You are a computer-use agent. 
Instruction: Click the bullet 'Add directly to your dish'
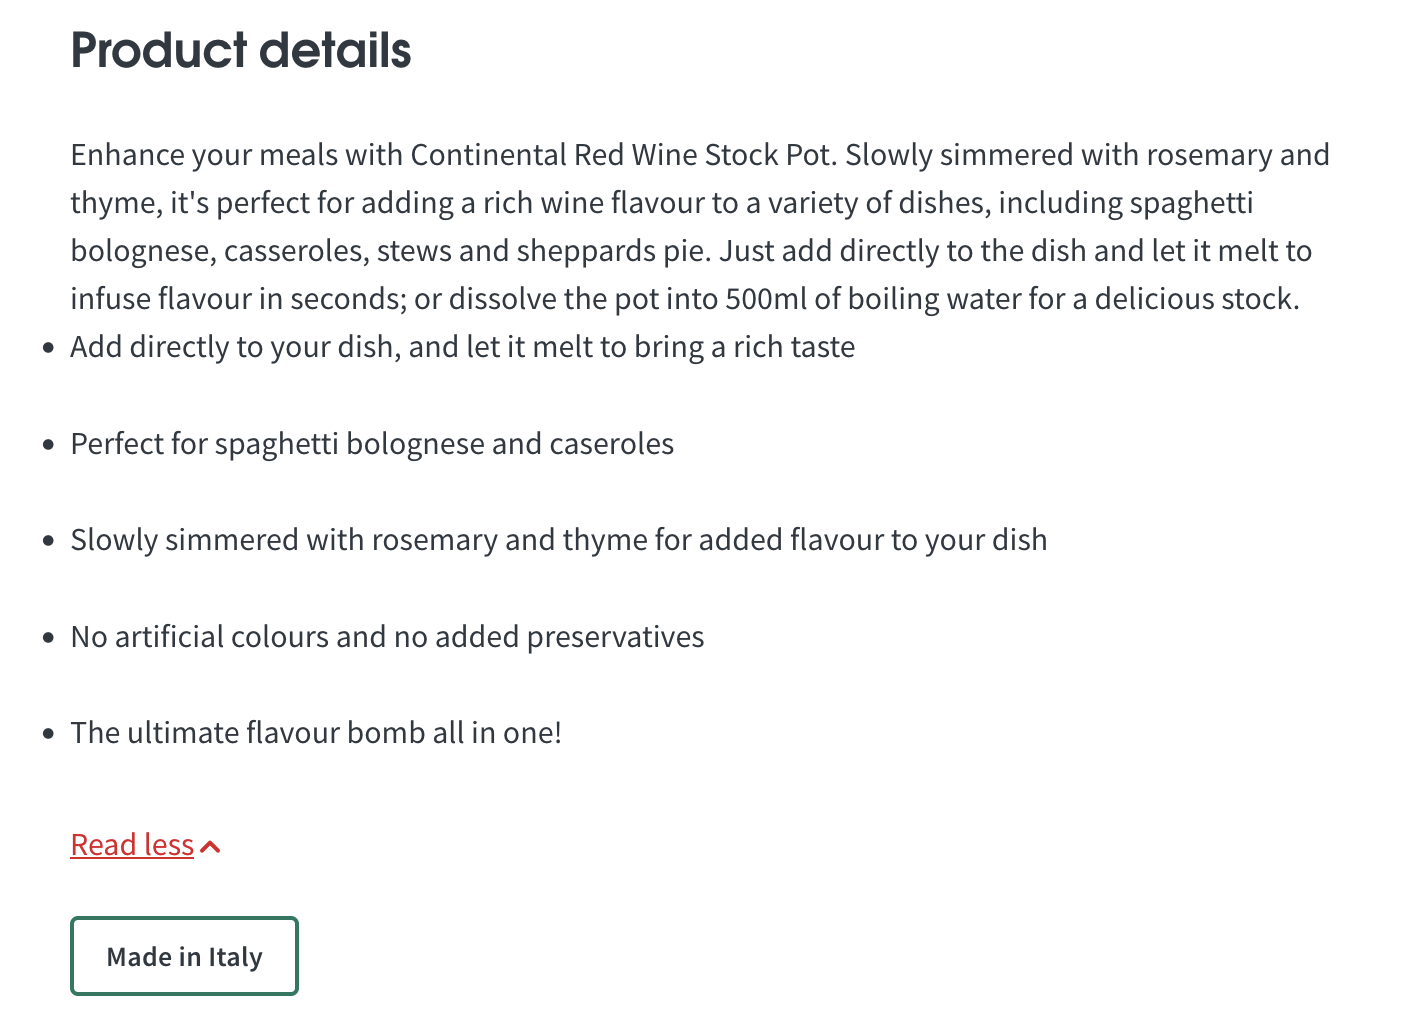pos(462,347)
